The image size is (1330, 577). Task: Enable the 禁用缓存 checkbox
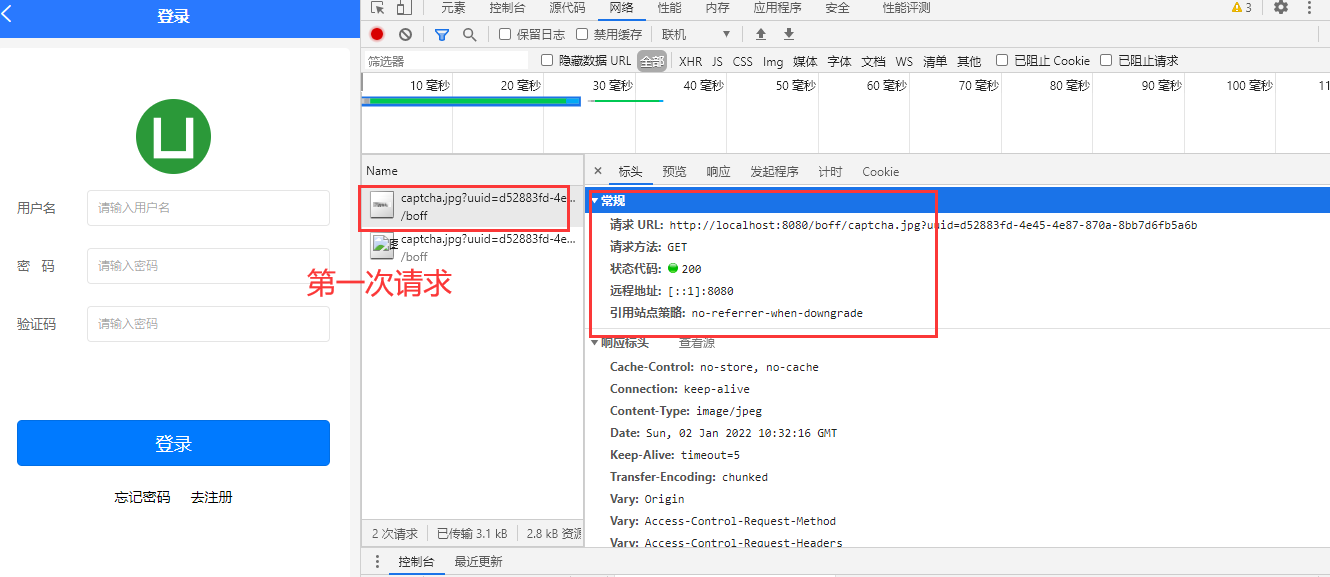(582, 34)
